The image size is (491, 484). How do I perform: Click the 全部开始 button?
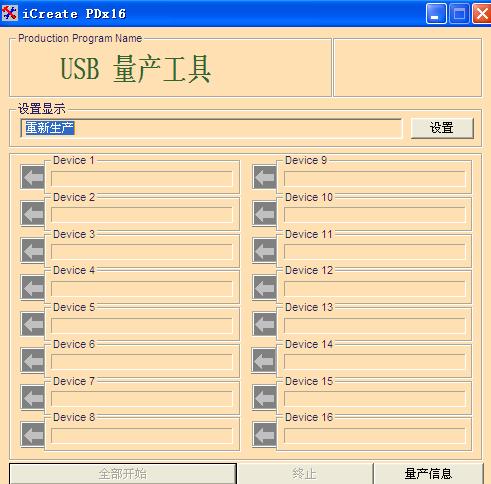[123, 473]
